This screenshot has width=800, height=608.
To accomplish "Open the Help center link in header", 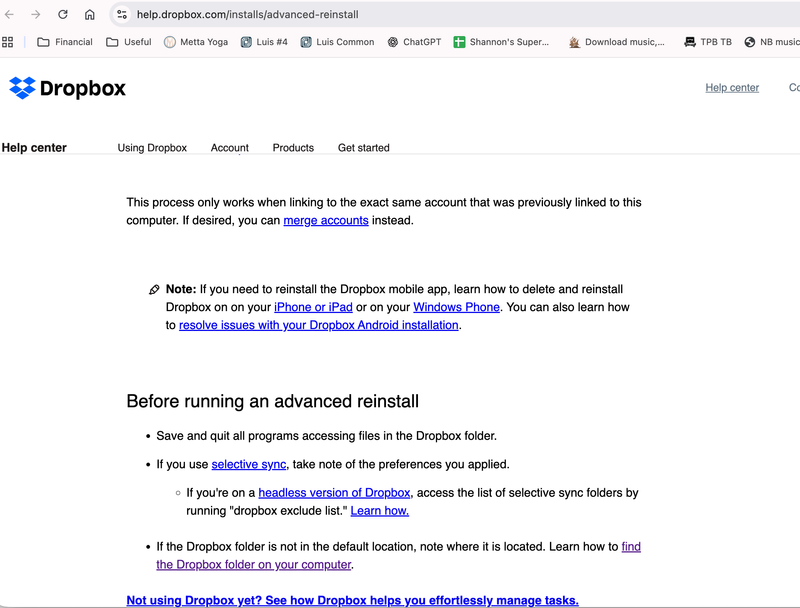I will click(732, 88).
